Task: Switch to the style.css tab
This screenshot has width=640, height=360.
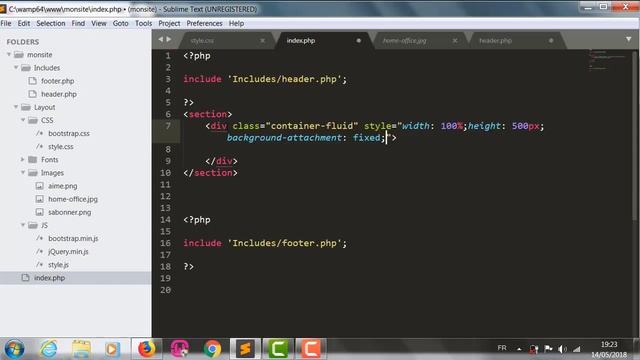Action: click(202, 40)
